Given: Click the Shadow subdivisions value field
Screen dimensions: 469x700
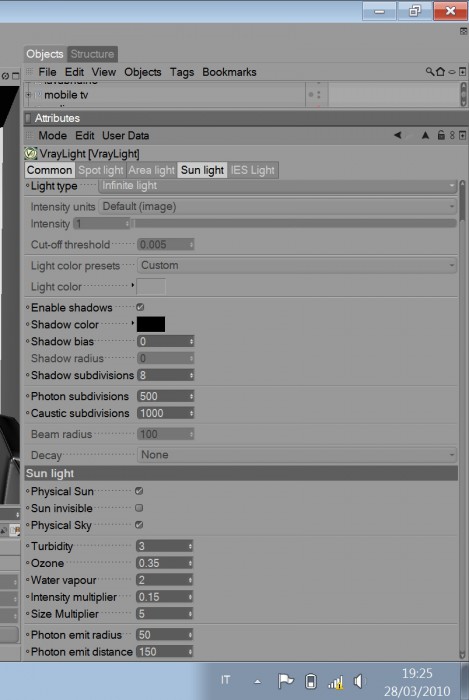Looking at the screenshot, I should 165,375.
